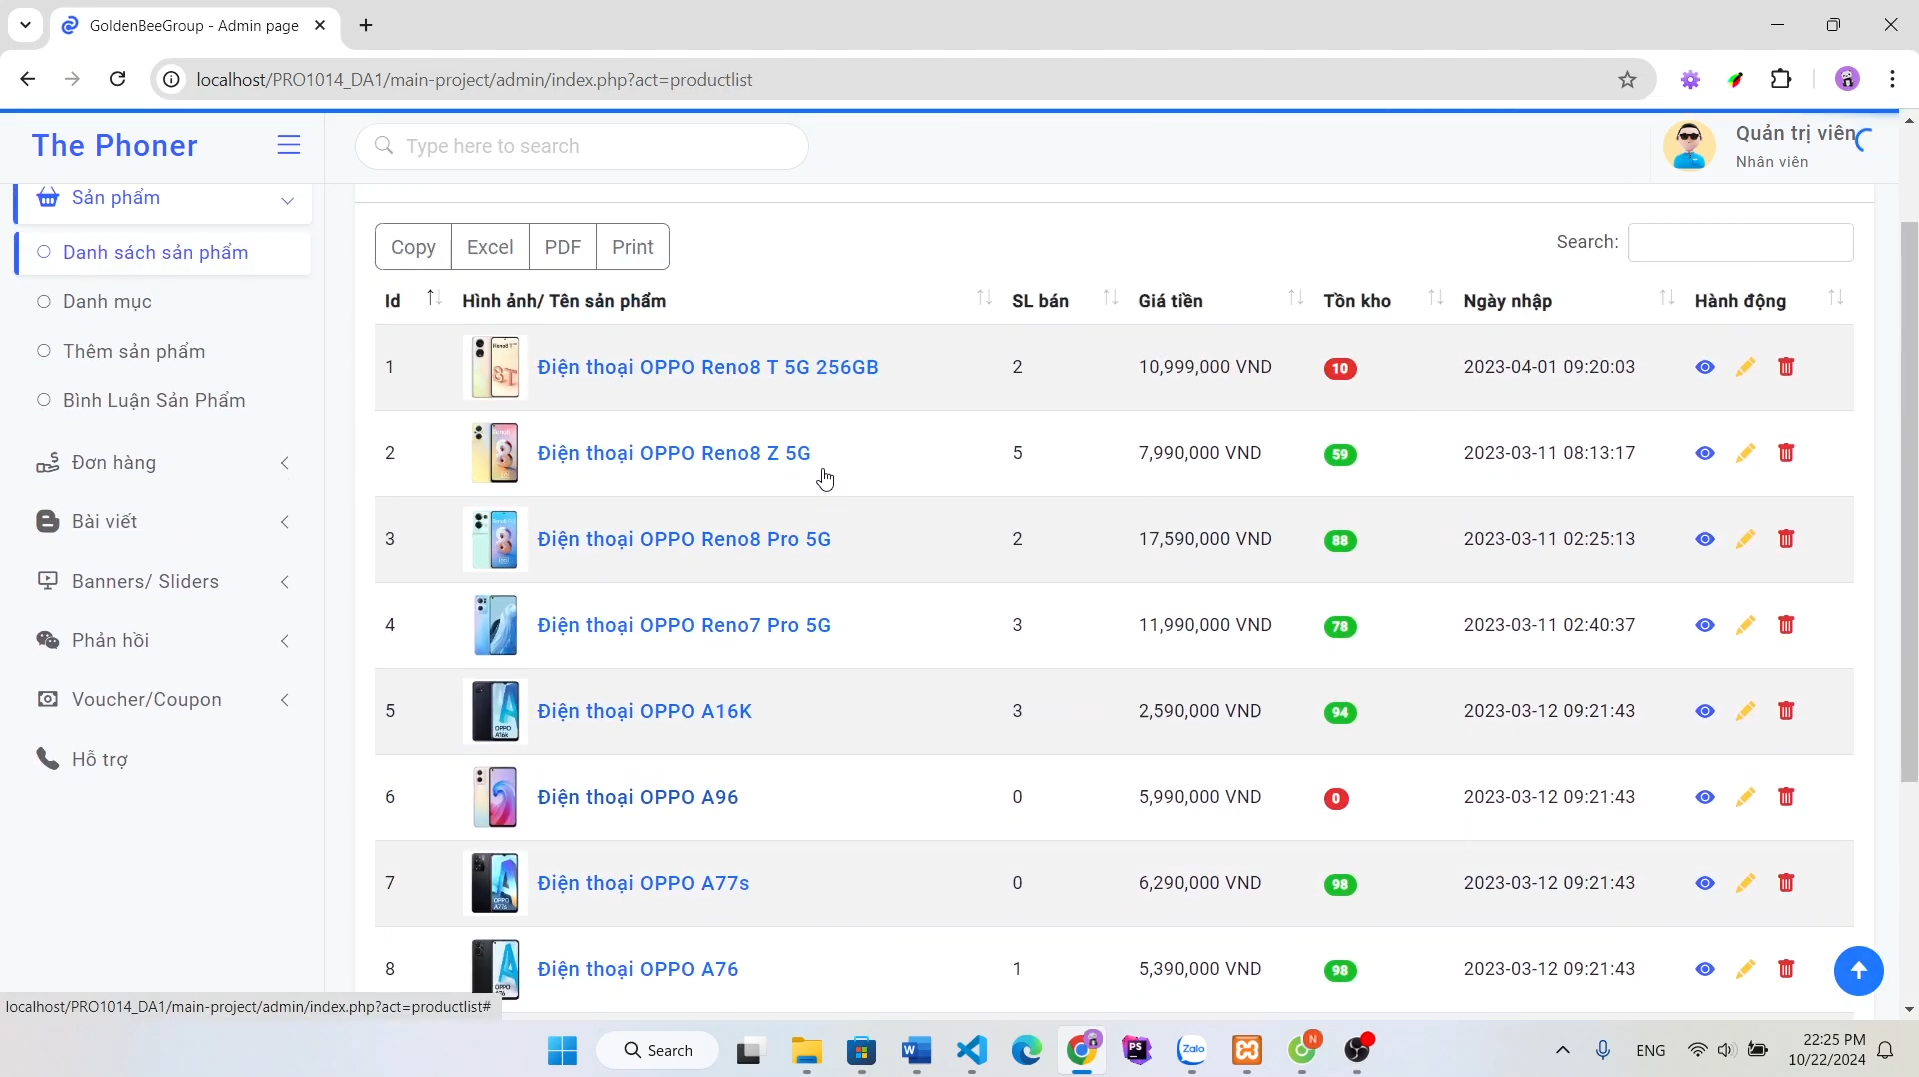Open File Explorer from the taskbar
This screenshot has height=1077, width=1919.
(806, 1050)
